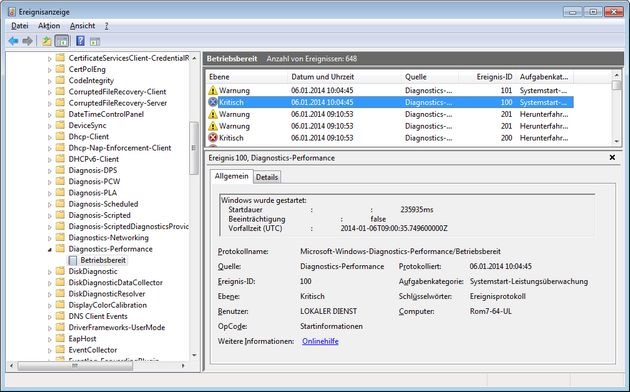Image resolution: width=630 pixels, height=392 pixels.
Task: Click tree pane scroll down arrow
Action: [194, 355]
